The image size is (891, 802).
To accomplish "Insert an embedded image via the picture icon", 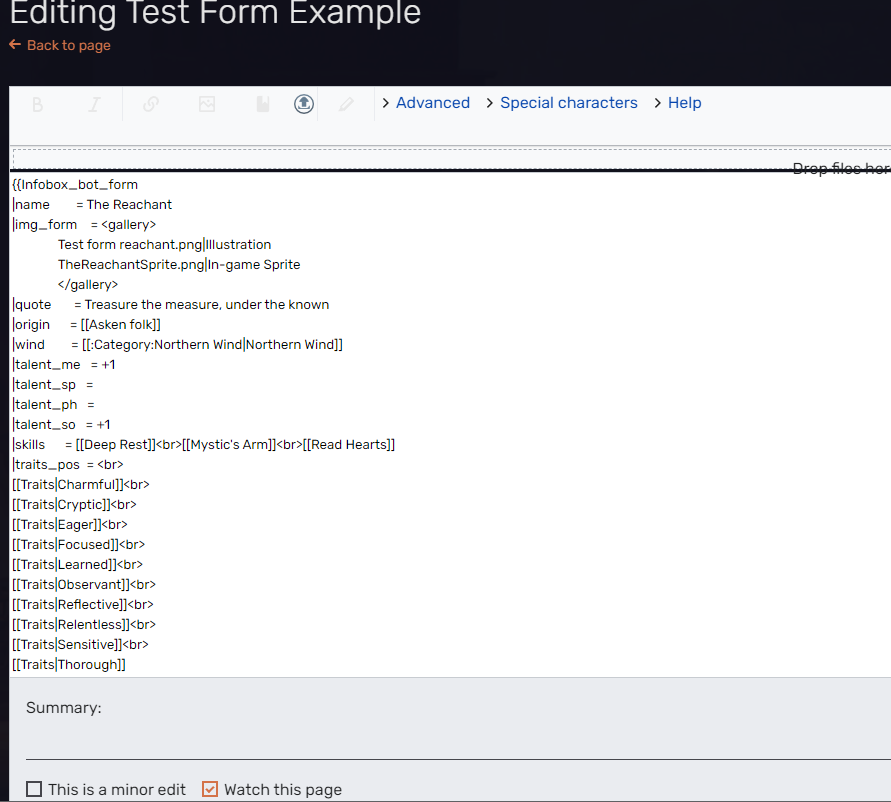I will pos(207,103).
